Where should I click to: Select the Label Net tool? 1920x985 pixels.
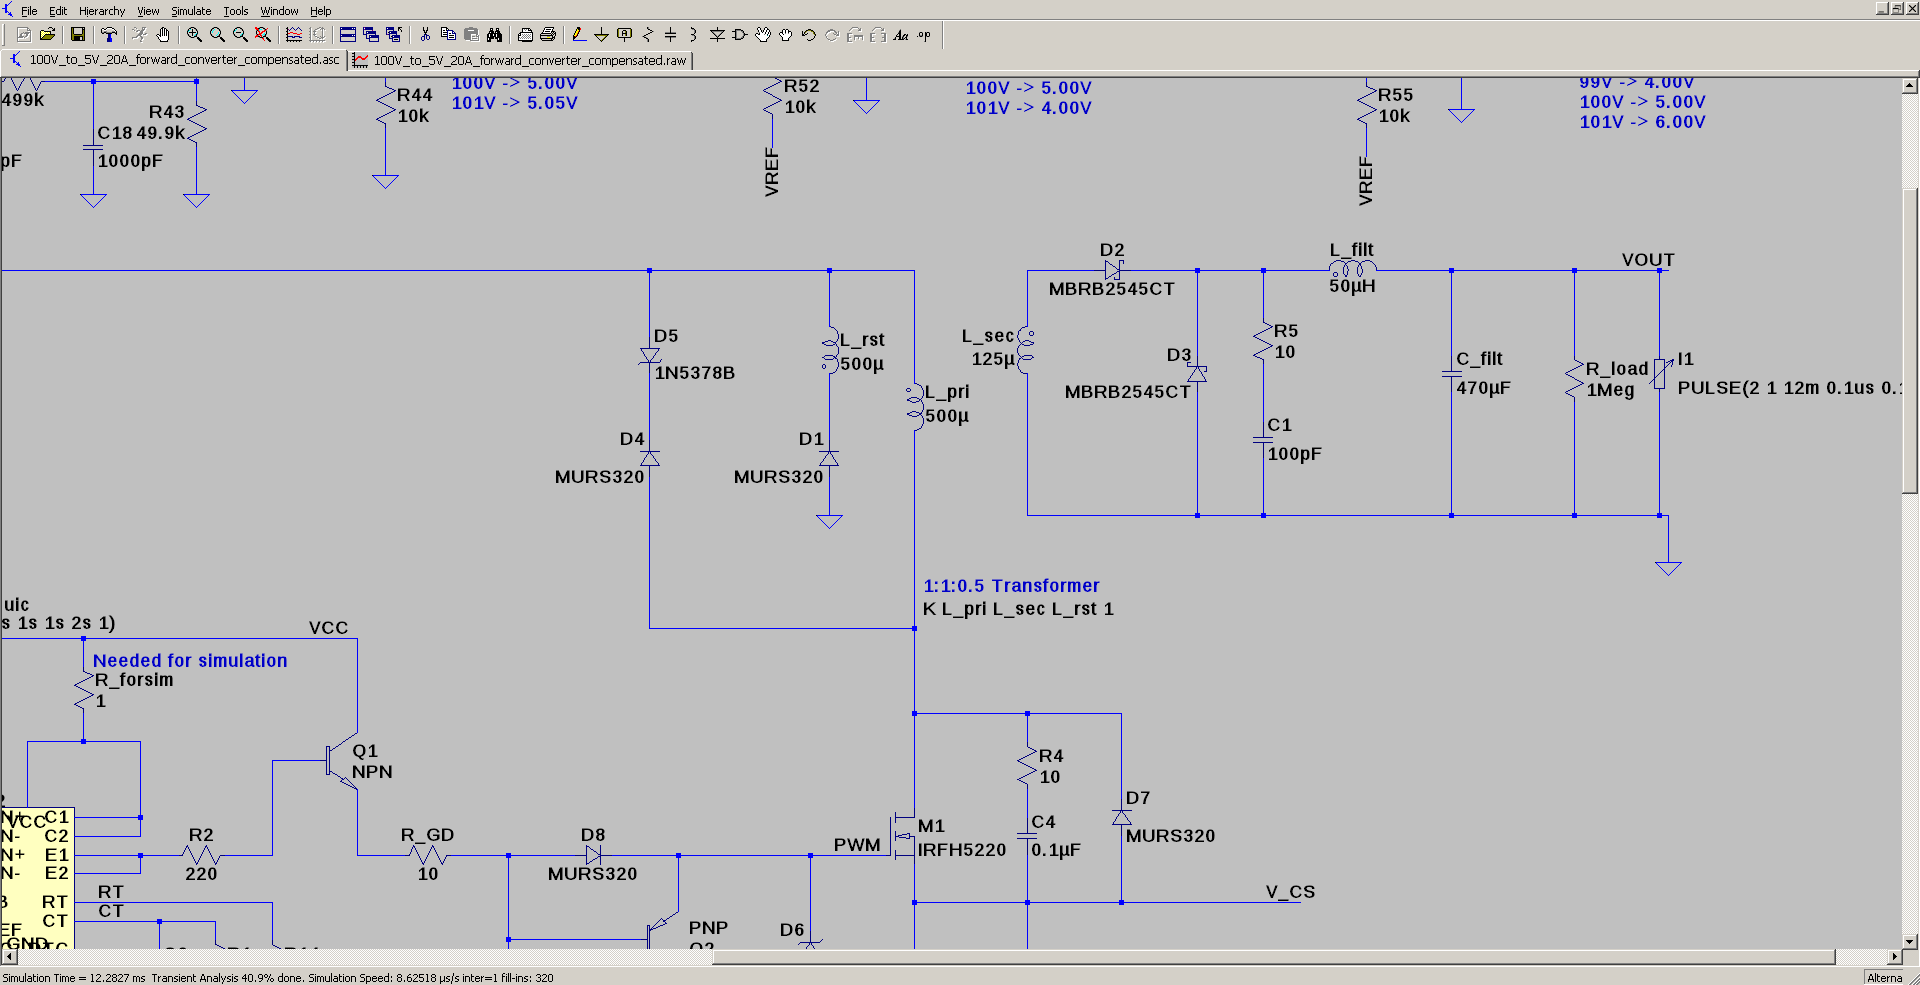tap(625, 35)
